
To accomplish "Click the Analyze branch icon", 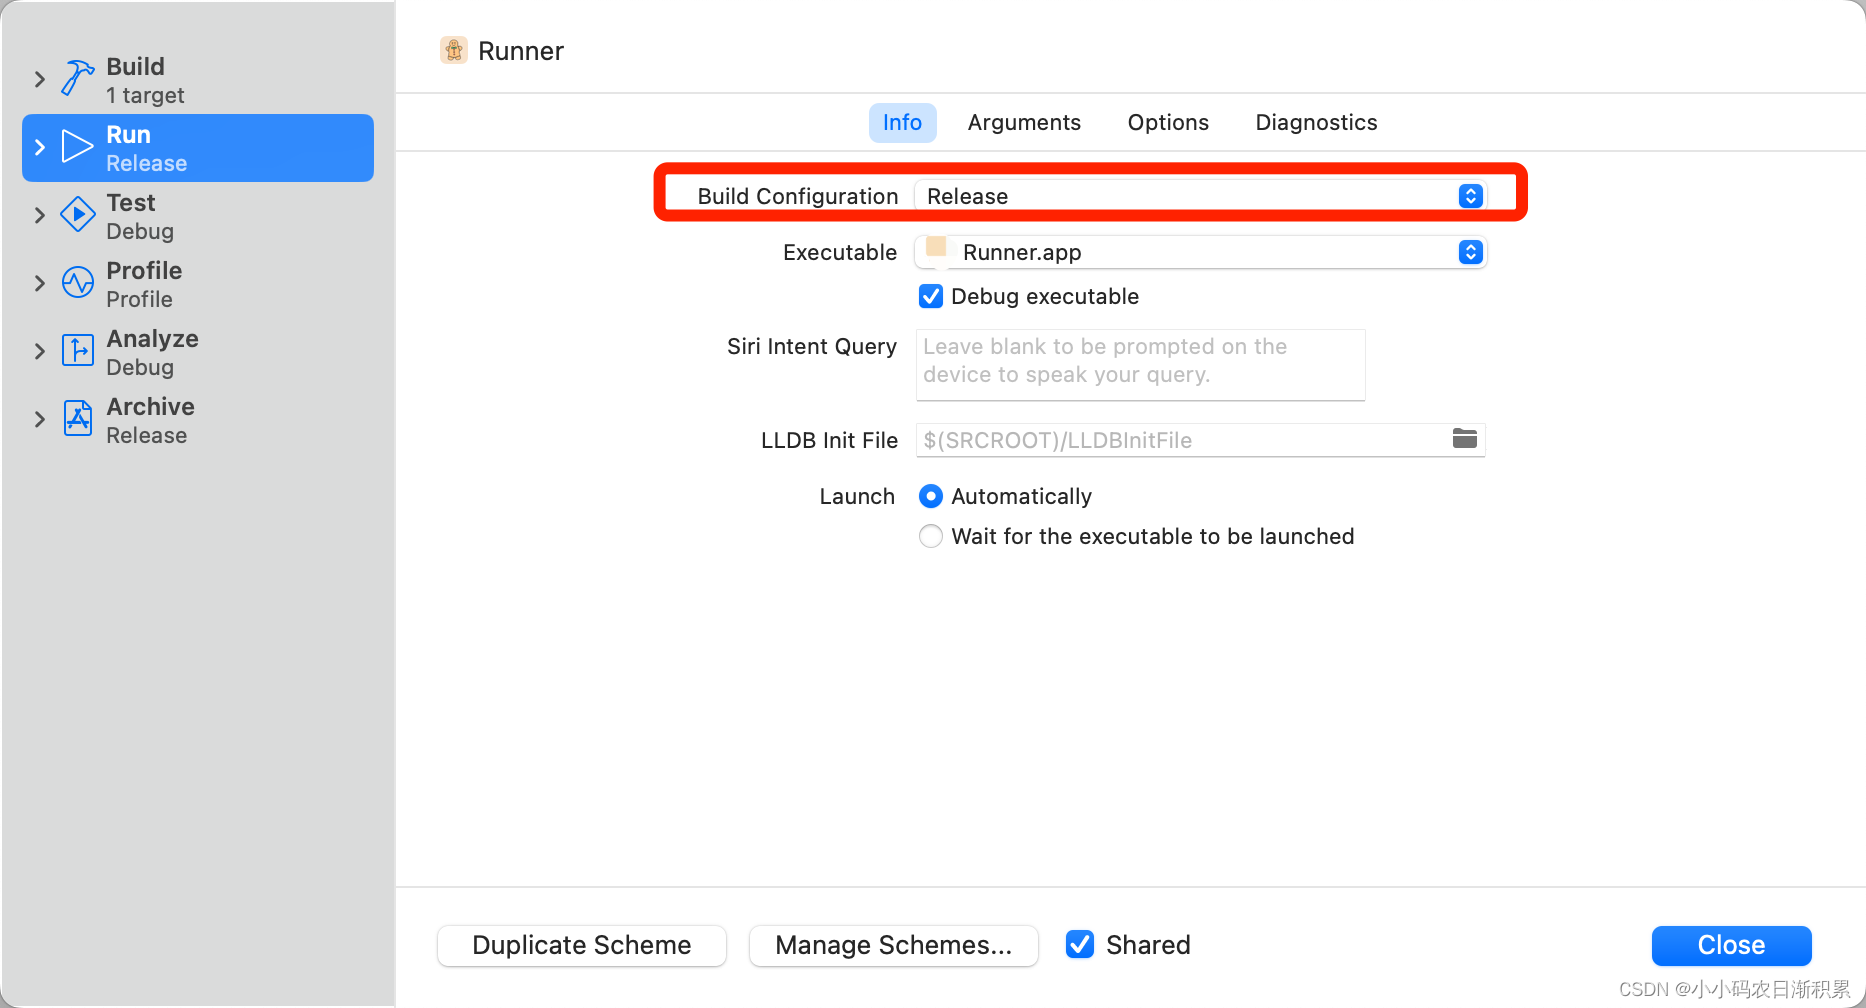I will pos(77,351).
